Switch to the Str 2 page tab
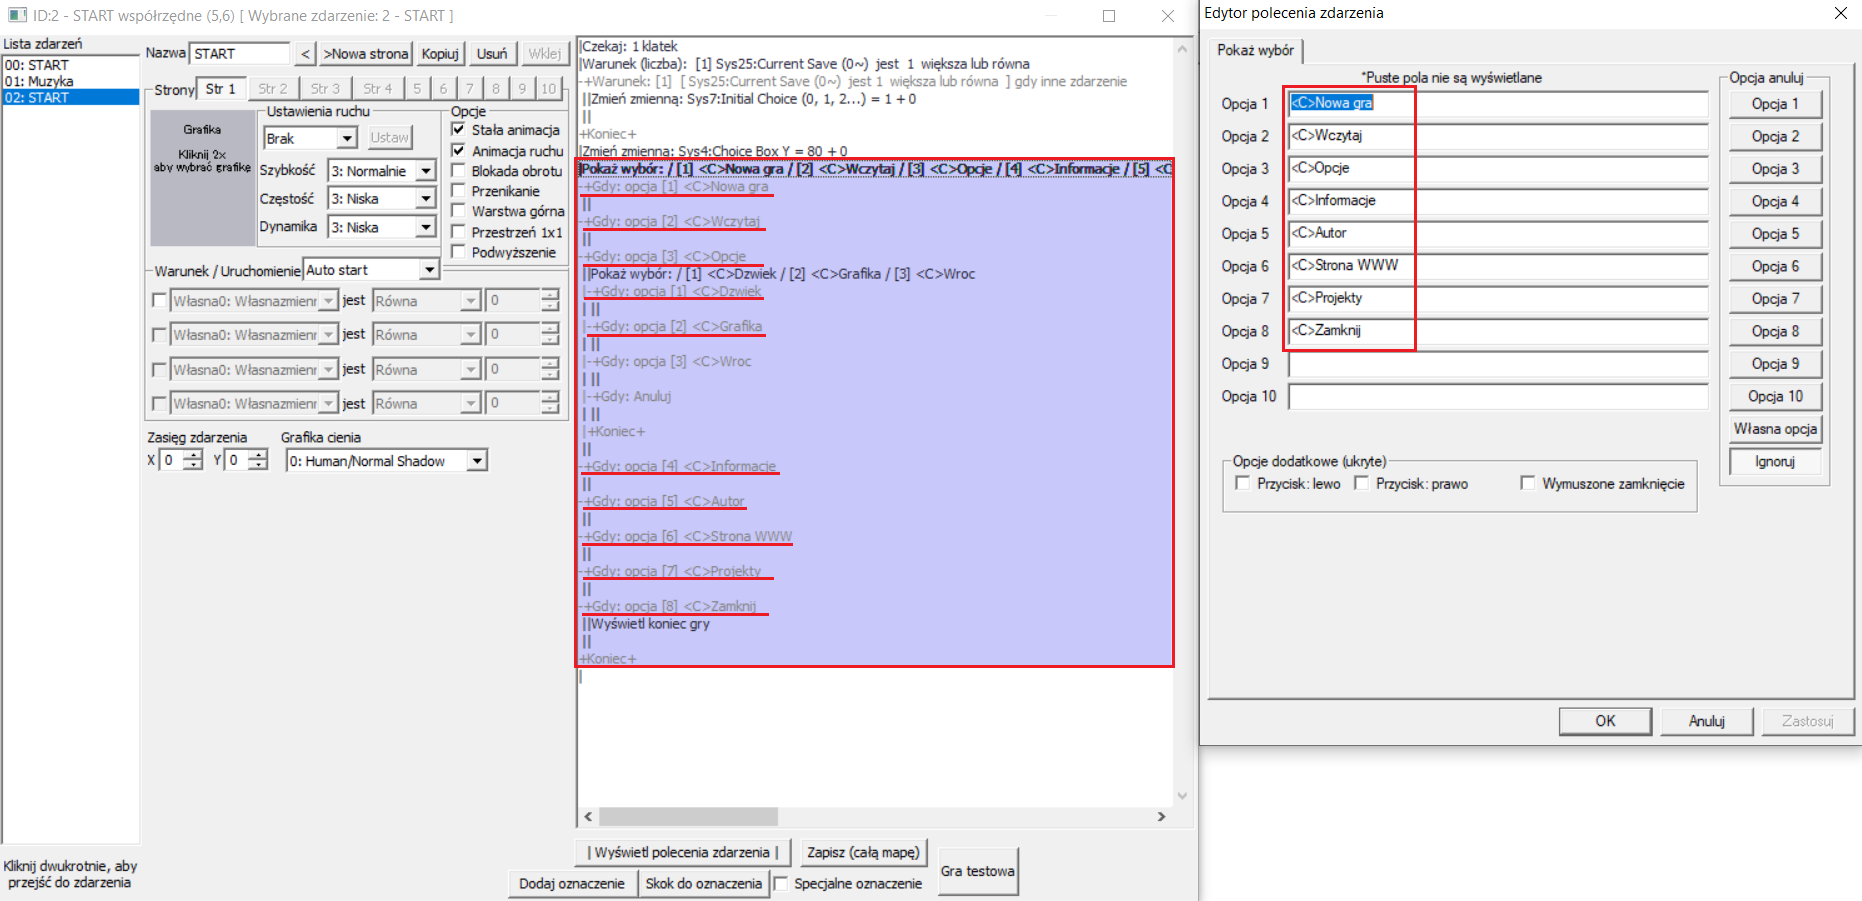Viewport: 1862px width, 901px height. (272, 89)
